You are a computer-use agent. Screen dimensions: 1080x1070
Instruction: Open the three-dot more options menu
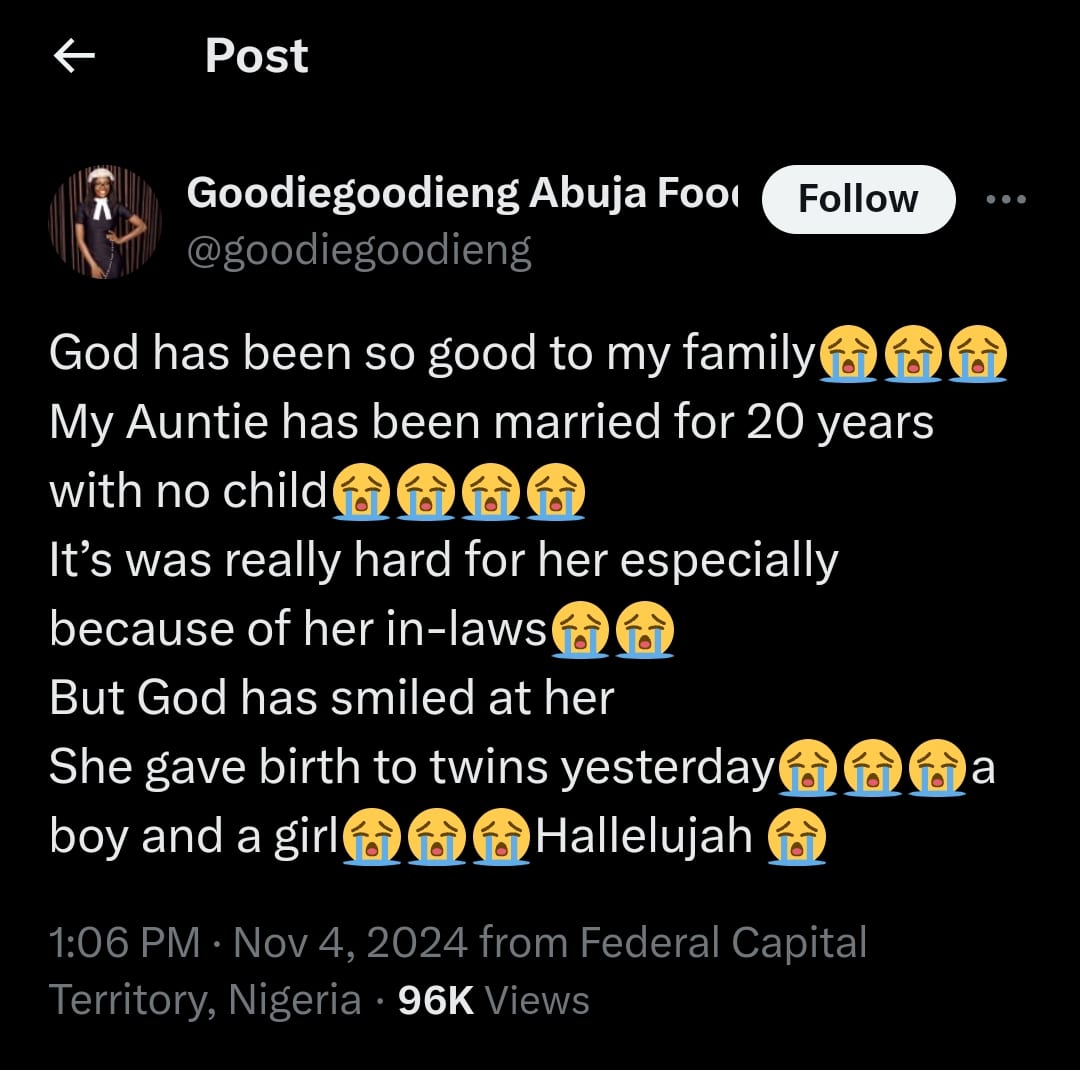(1005, 200)
